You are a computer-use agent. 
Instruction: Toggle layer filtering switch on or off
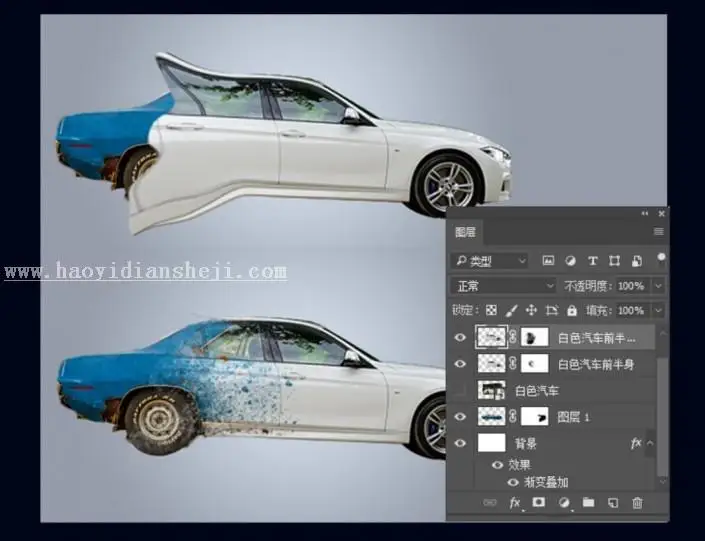pos(661,259)
